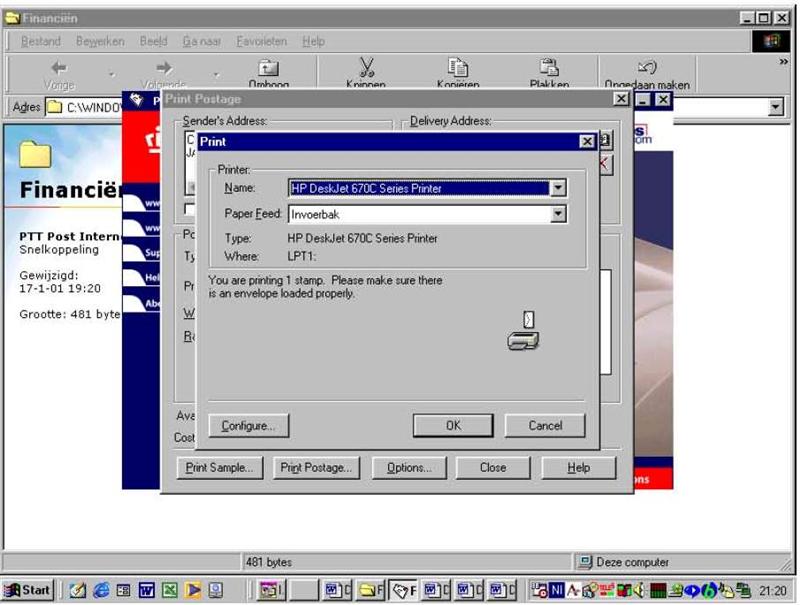The image size is (800, 605).
Task: Click the taskbar clock showing 21:20
Action: (772, 591)
